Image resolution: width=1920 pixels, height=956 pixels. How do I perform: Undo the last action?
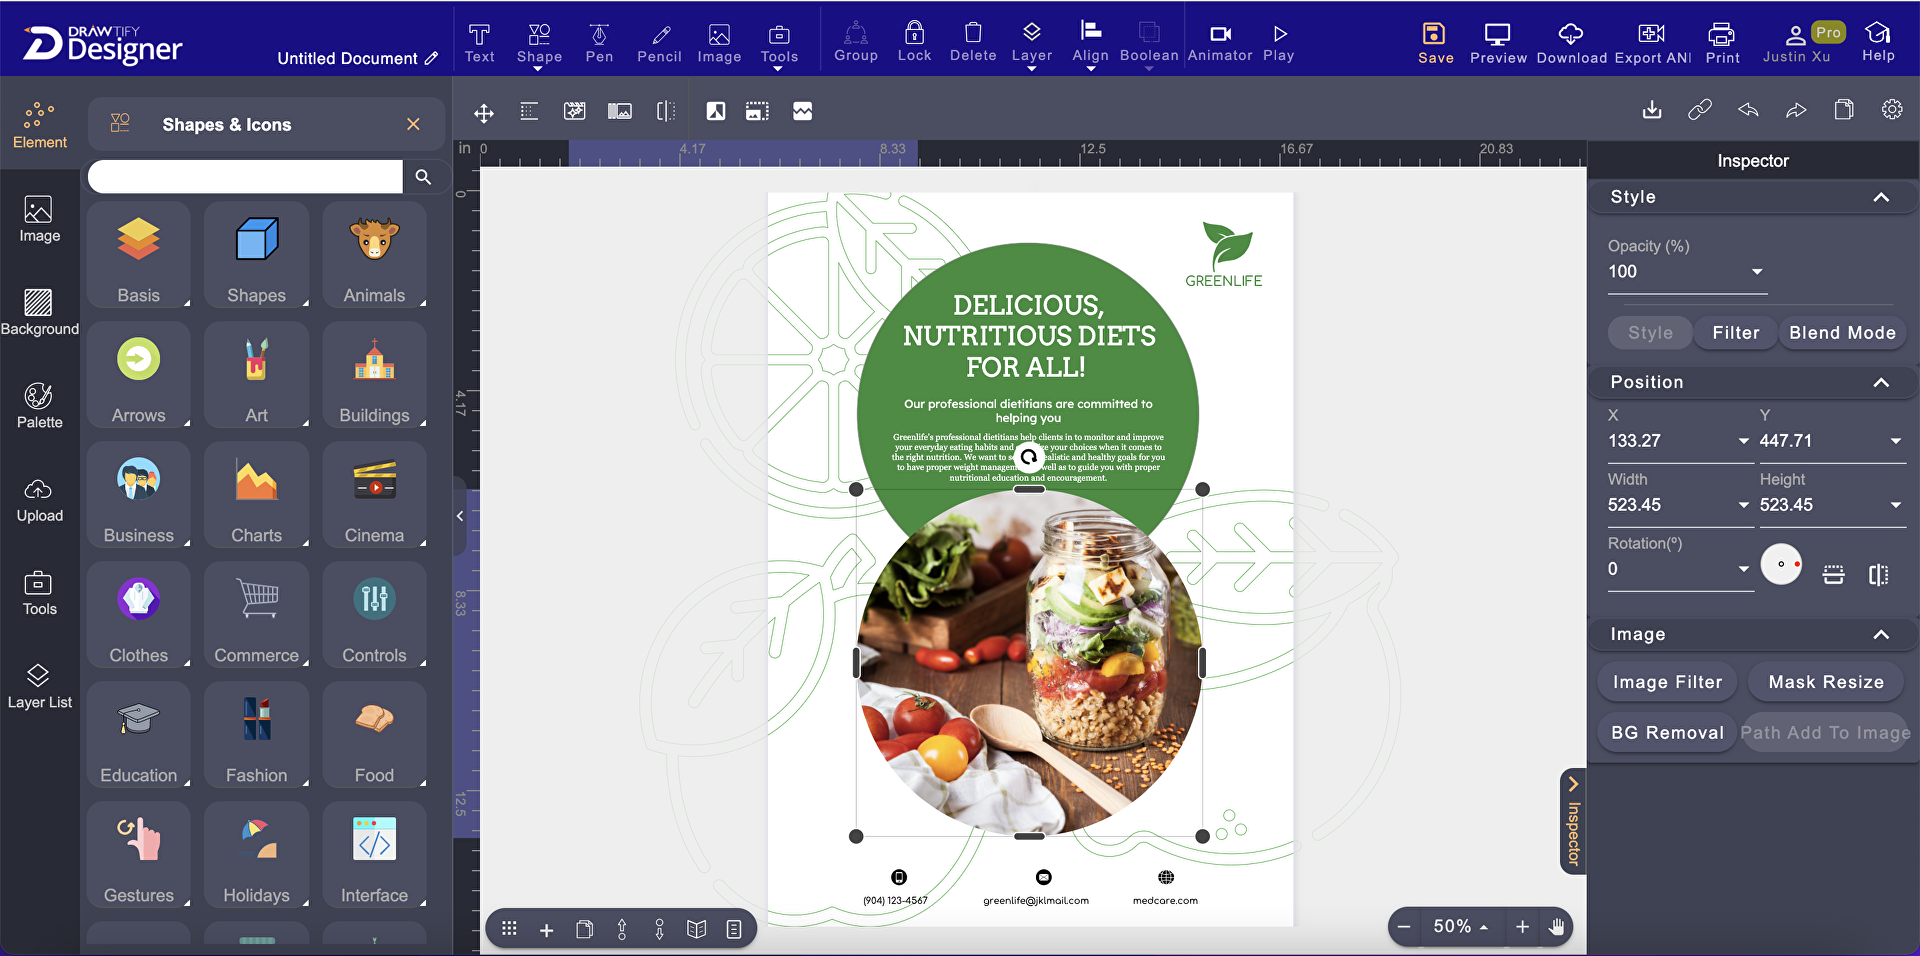1748,109
